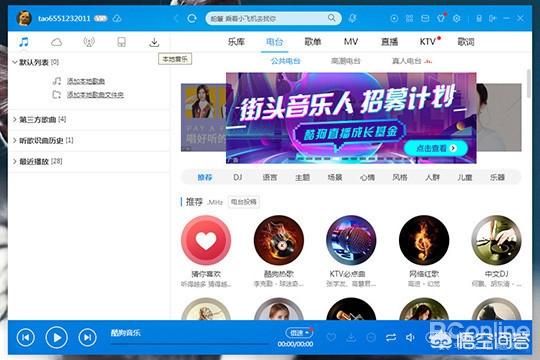Open the 中文DJ station thumbnail
540x360 pixels.
pyautogui.click(x=497, y=240)
